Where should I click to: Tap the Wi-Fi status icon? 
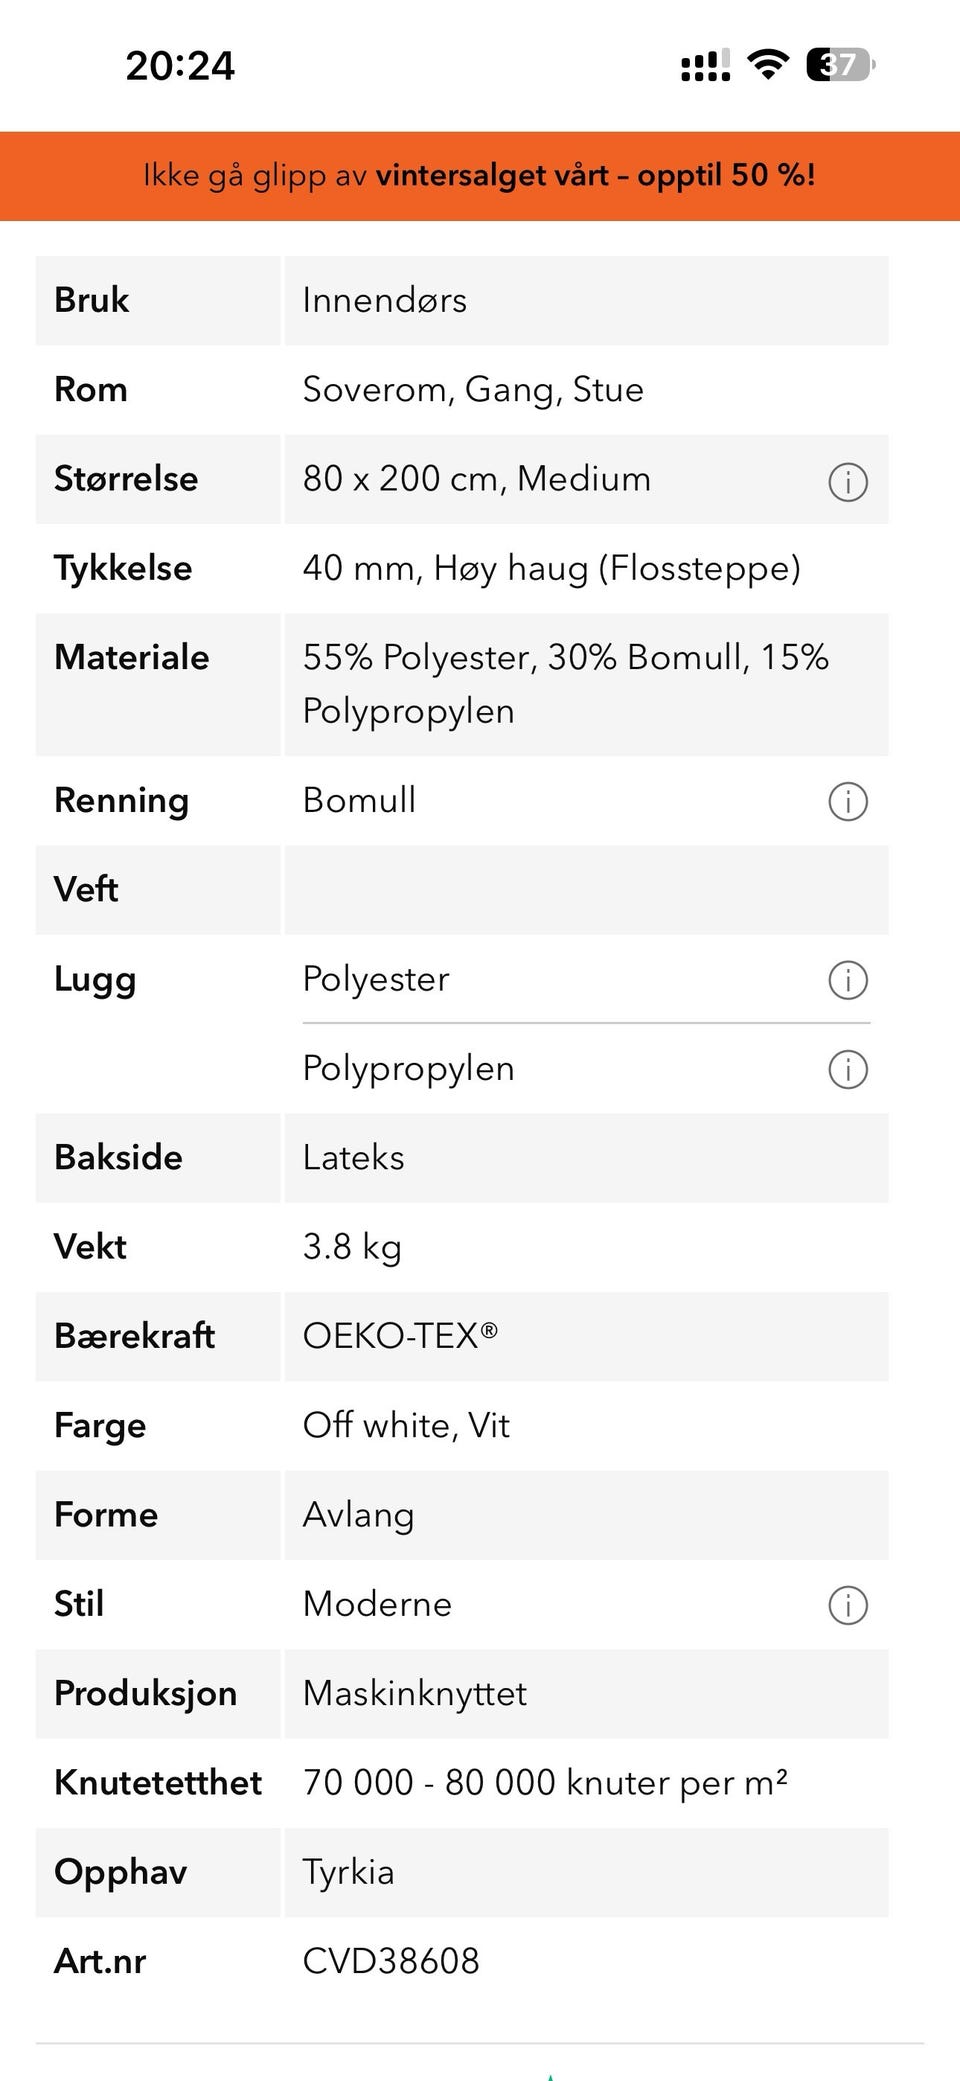click(x=768, y=65)
